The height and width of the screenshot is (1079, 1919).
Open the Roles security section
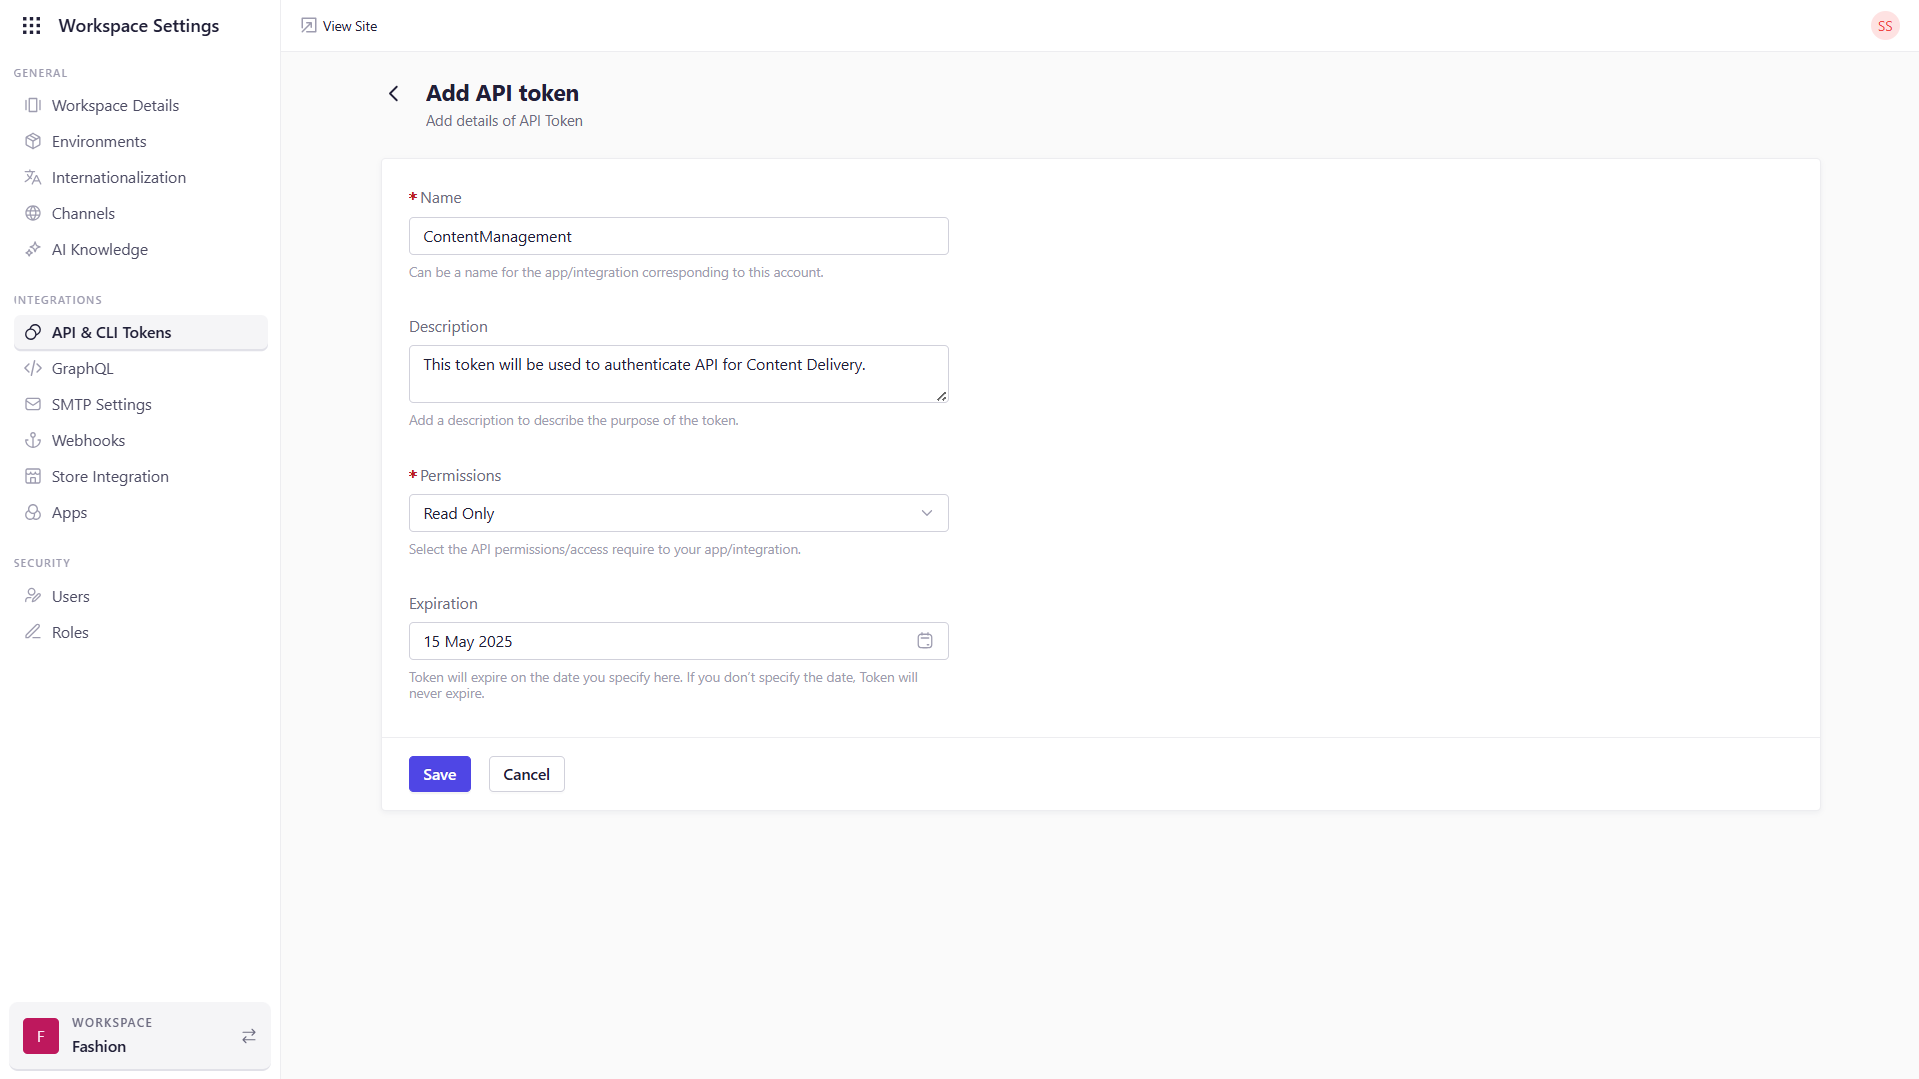71,632
